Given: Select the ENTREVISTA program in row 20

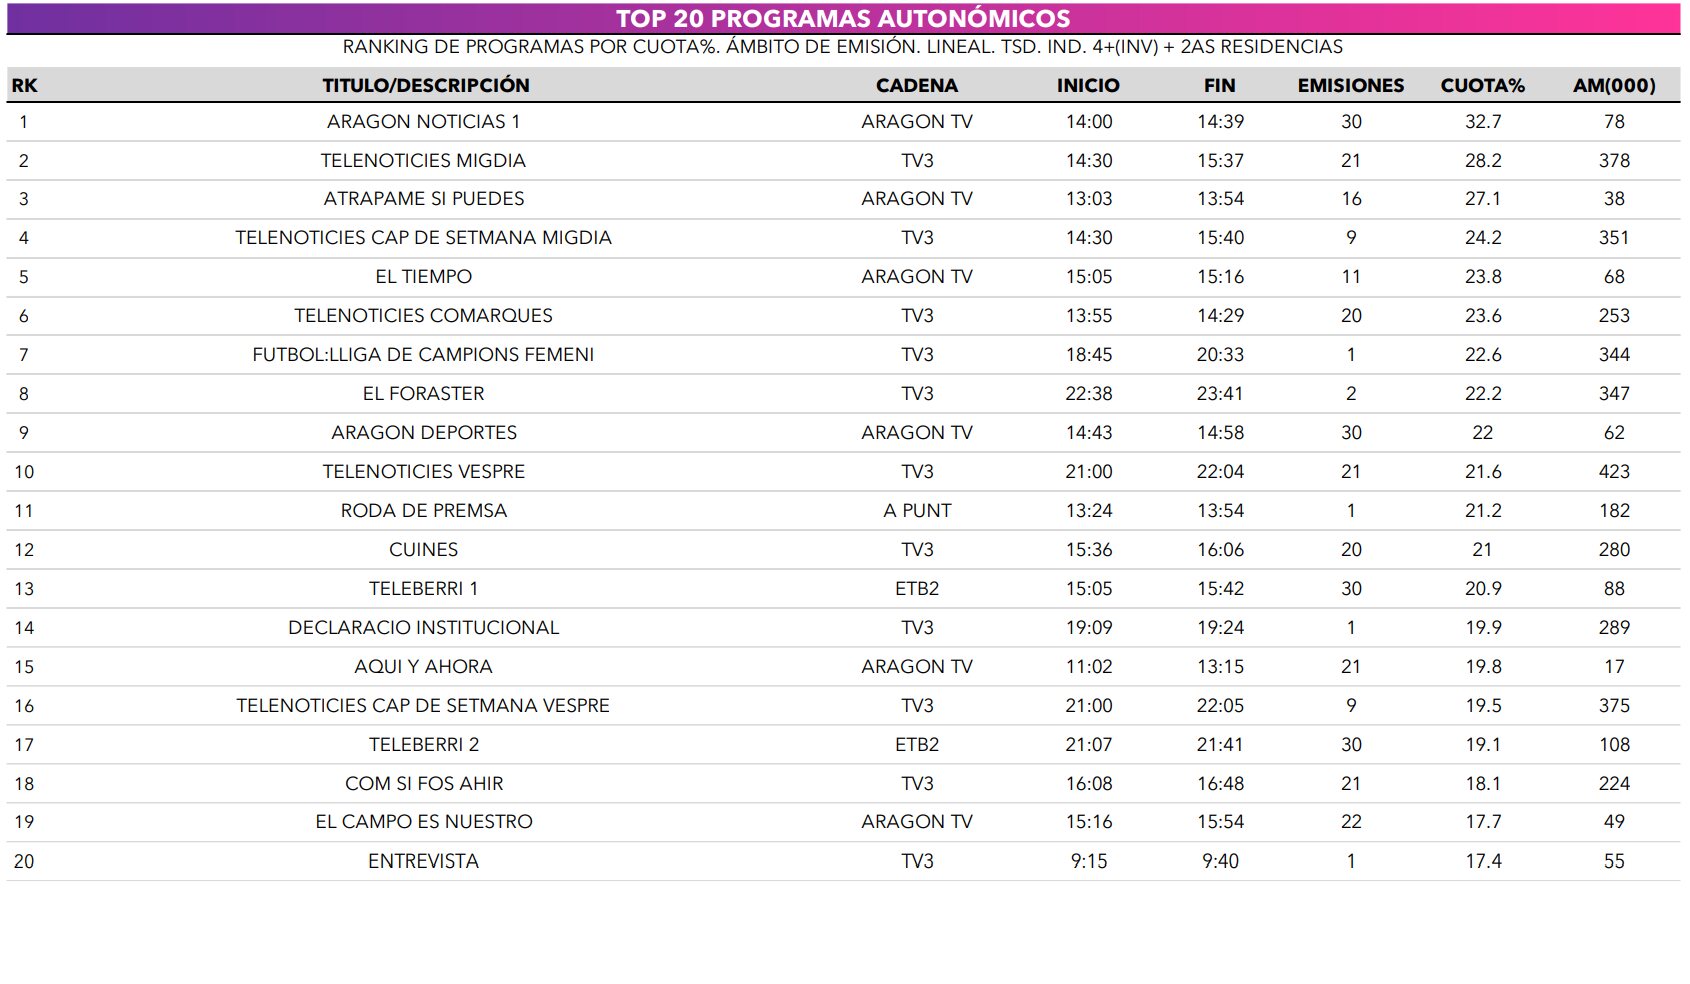Looking at the screenshot, I should click(423, 862).
